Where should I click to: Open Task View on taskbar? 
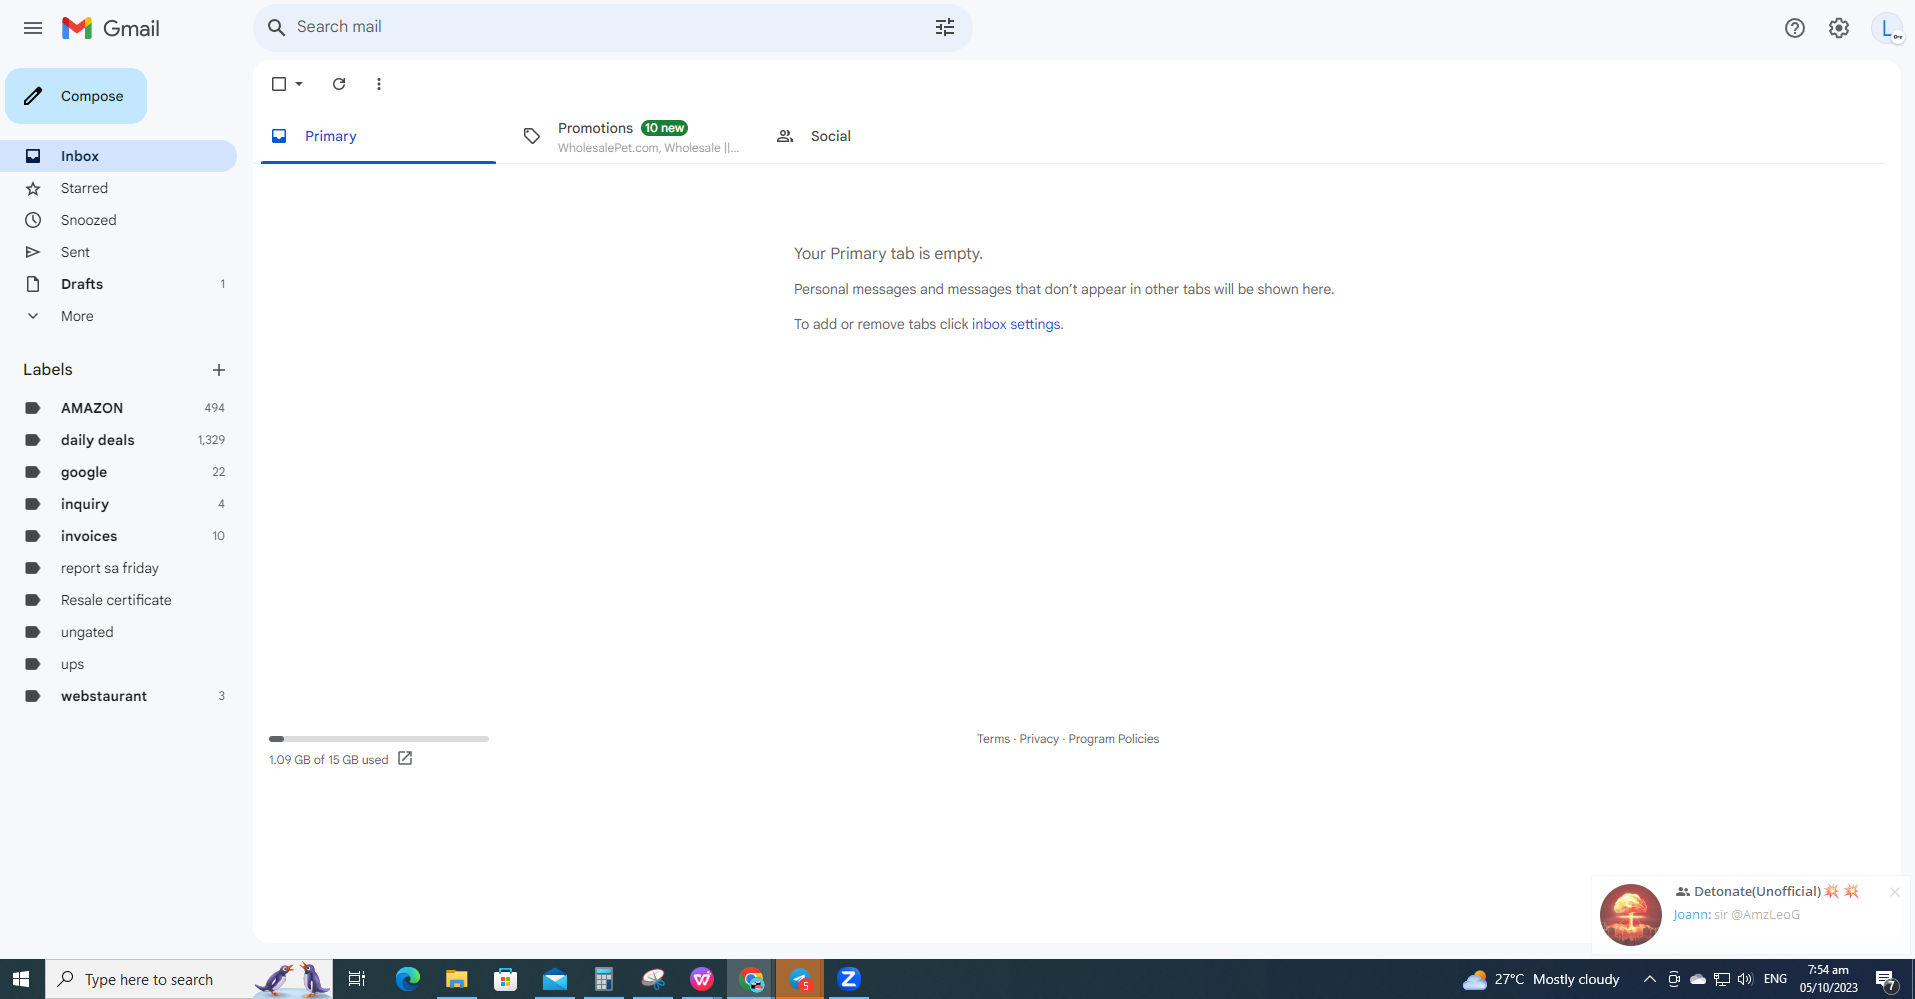[x=357, y=979]
